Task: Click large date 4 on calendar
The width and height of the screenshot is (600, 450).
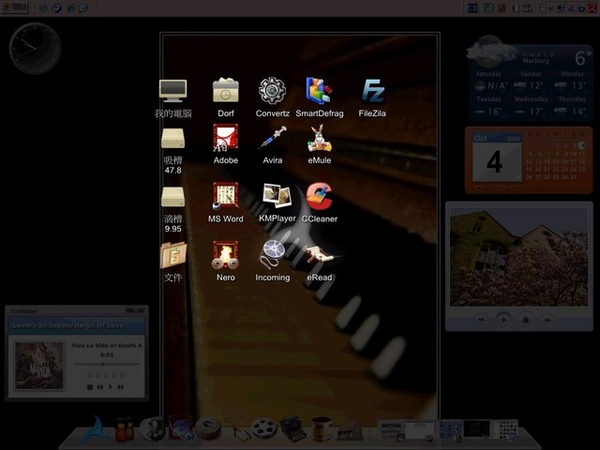Action: click(x=494, y=162)
